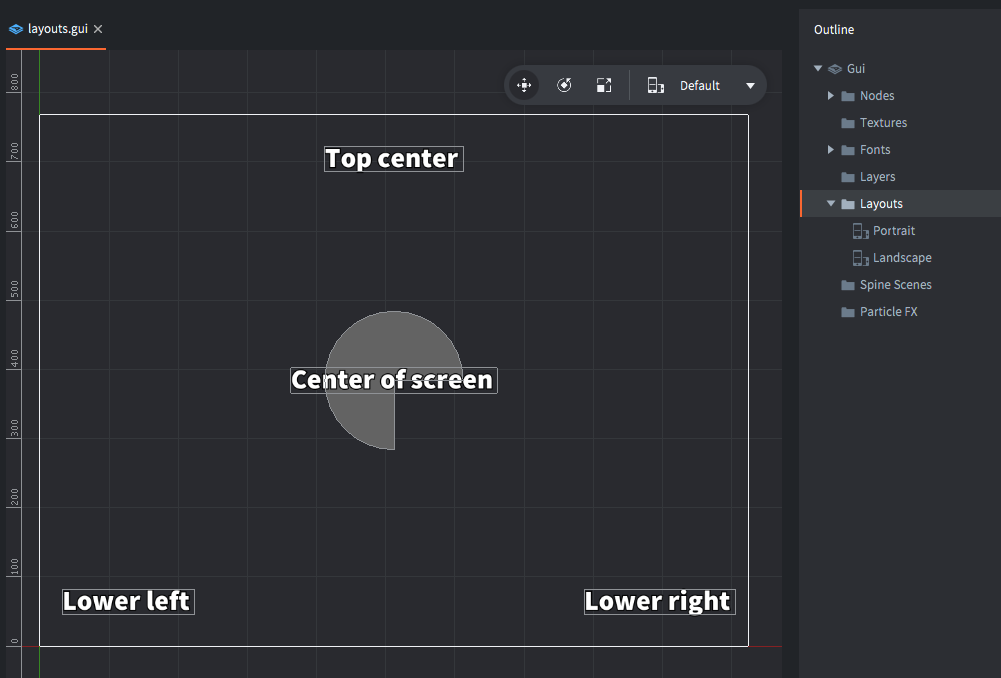Click the Landscape phone icon in Outline
This screenshot has height=678, width=1001.
click(860, 257)
